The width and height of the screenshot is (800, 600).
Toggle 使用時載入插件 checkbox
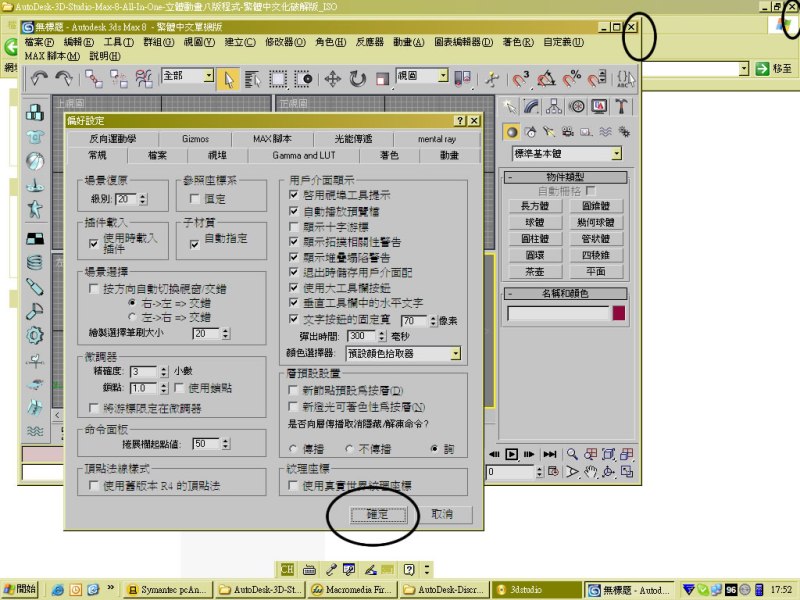pyautogui.click(x=93, y=243)
